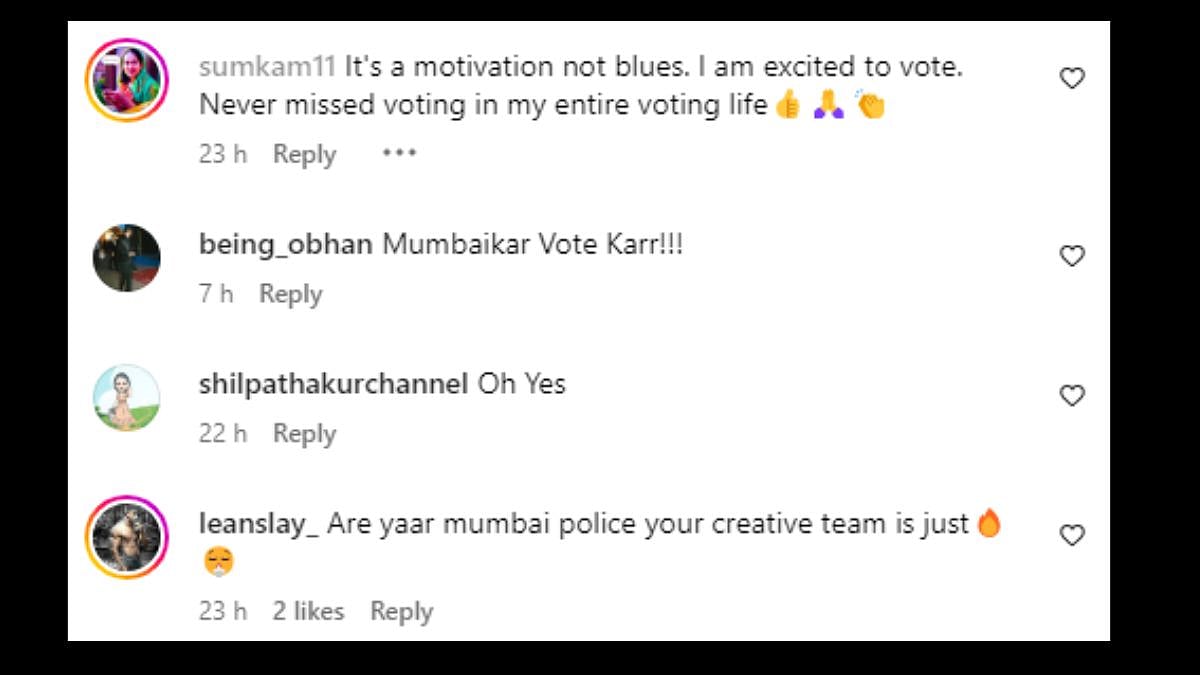Open shilpathakurchannel's profile via username
The width and height of the screenshot is (1200, 675).
(333, 384)
